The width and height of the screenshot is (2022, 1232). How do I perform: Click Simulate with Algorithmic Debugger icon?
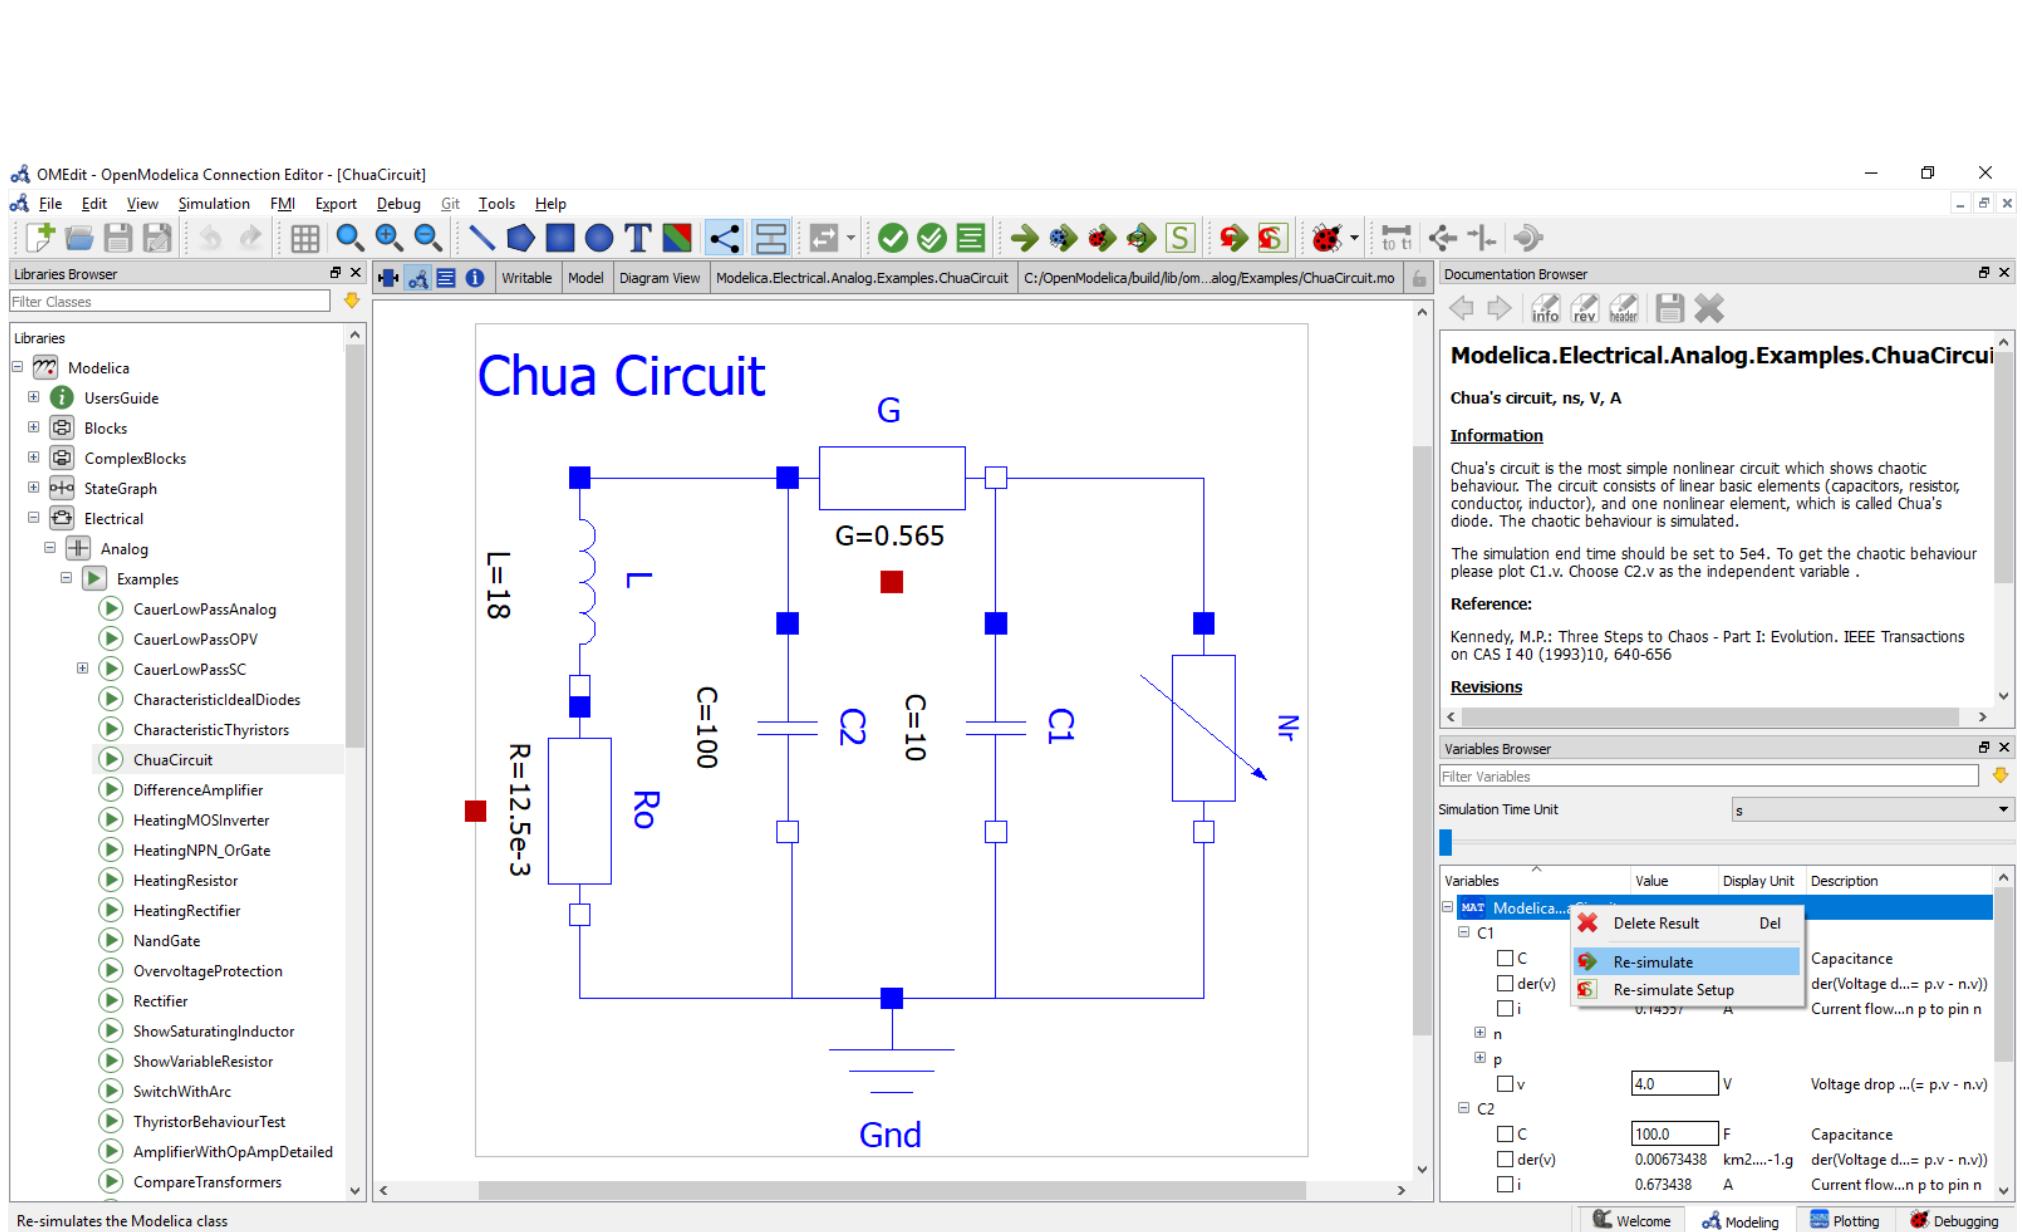1102,238
